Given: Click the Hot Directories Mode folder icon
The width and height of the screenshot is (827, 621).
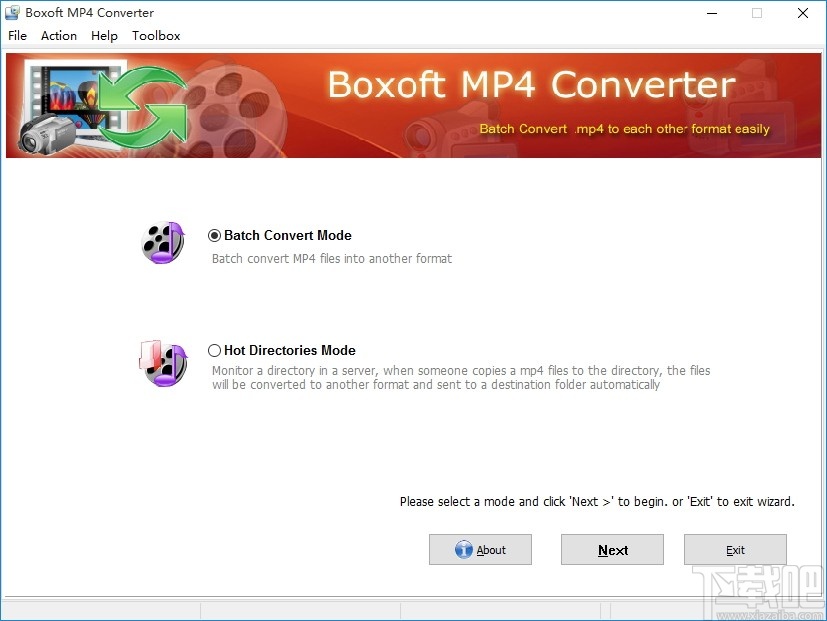Looking at the screenshot, I should pyautogui.click(x=162, y=363).
